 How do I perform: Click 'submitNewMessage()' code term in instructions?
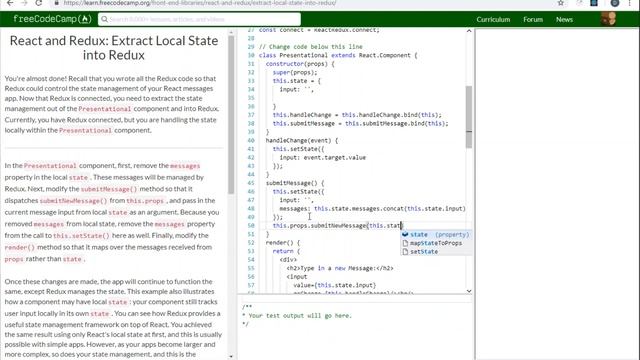click(x=73, y=201)
